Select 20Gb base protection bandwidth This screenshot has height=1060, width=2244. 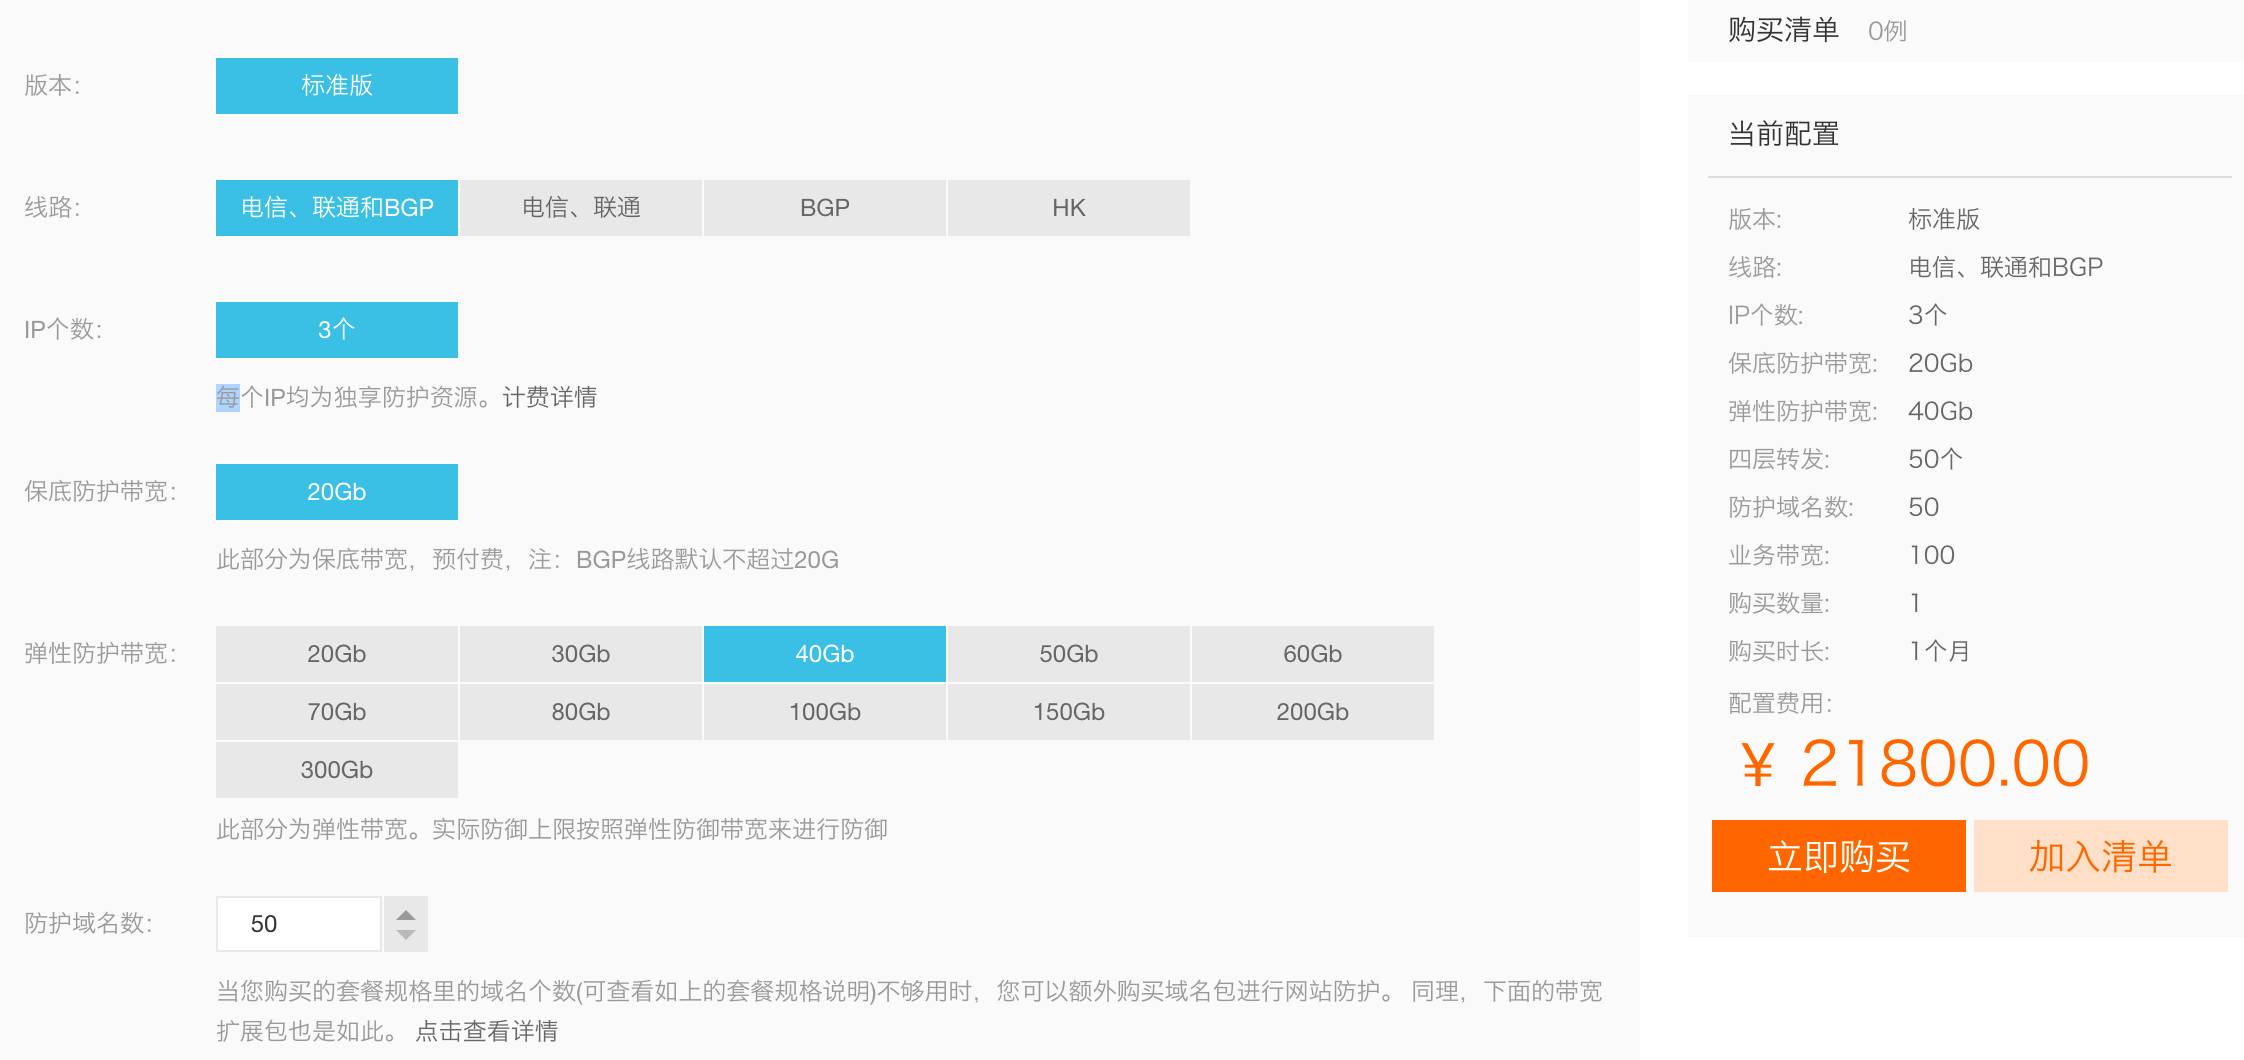coord(336,492)
